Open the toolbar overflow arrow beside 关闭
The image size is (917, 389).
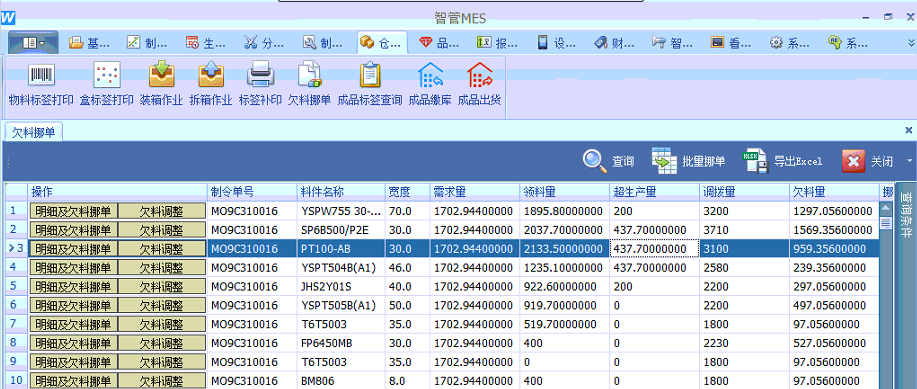click(909, 161)
